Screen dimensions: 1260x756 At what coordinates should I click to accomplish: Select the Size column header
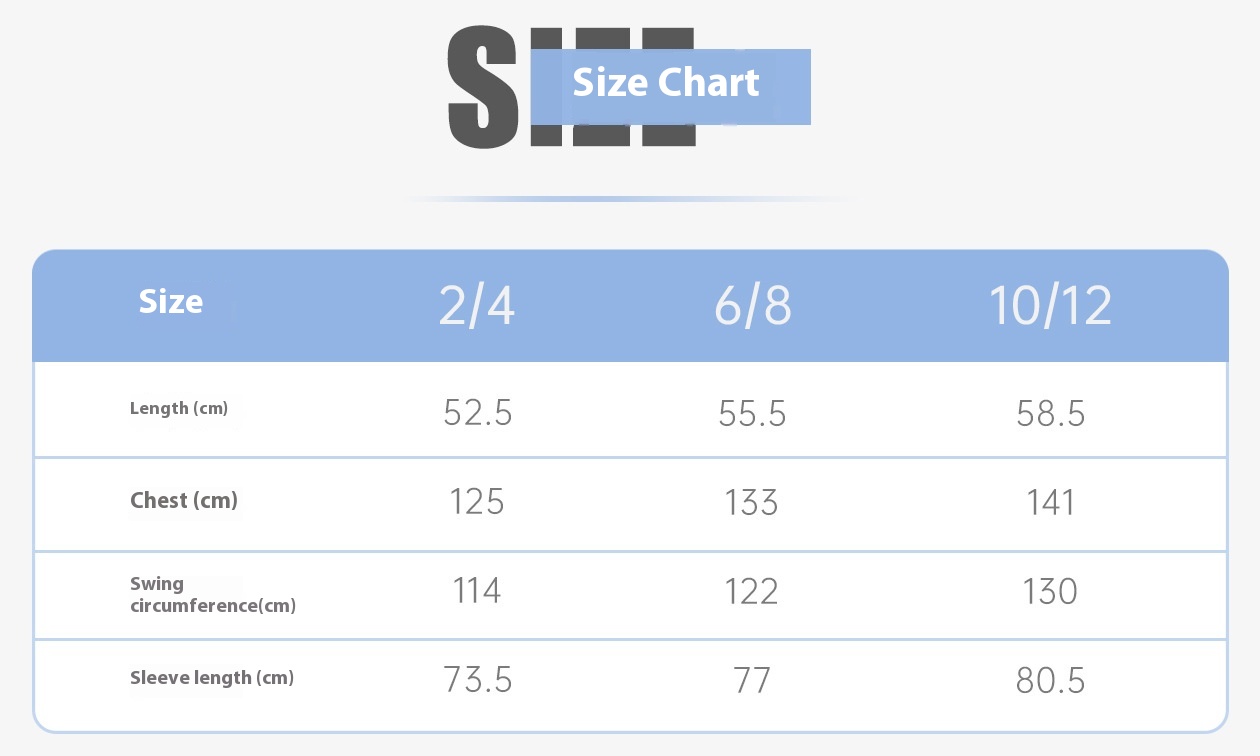pyautogui.click(x=171, y=302)
